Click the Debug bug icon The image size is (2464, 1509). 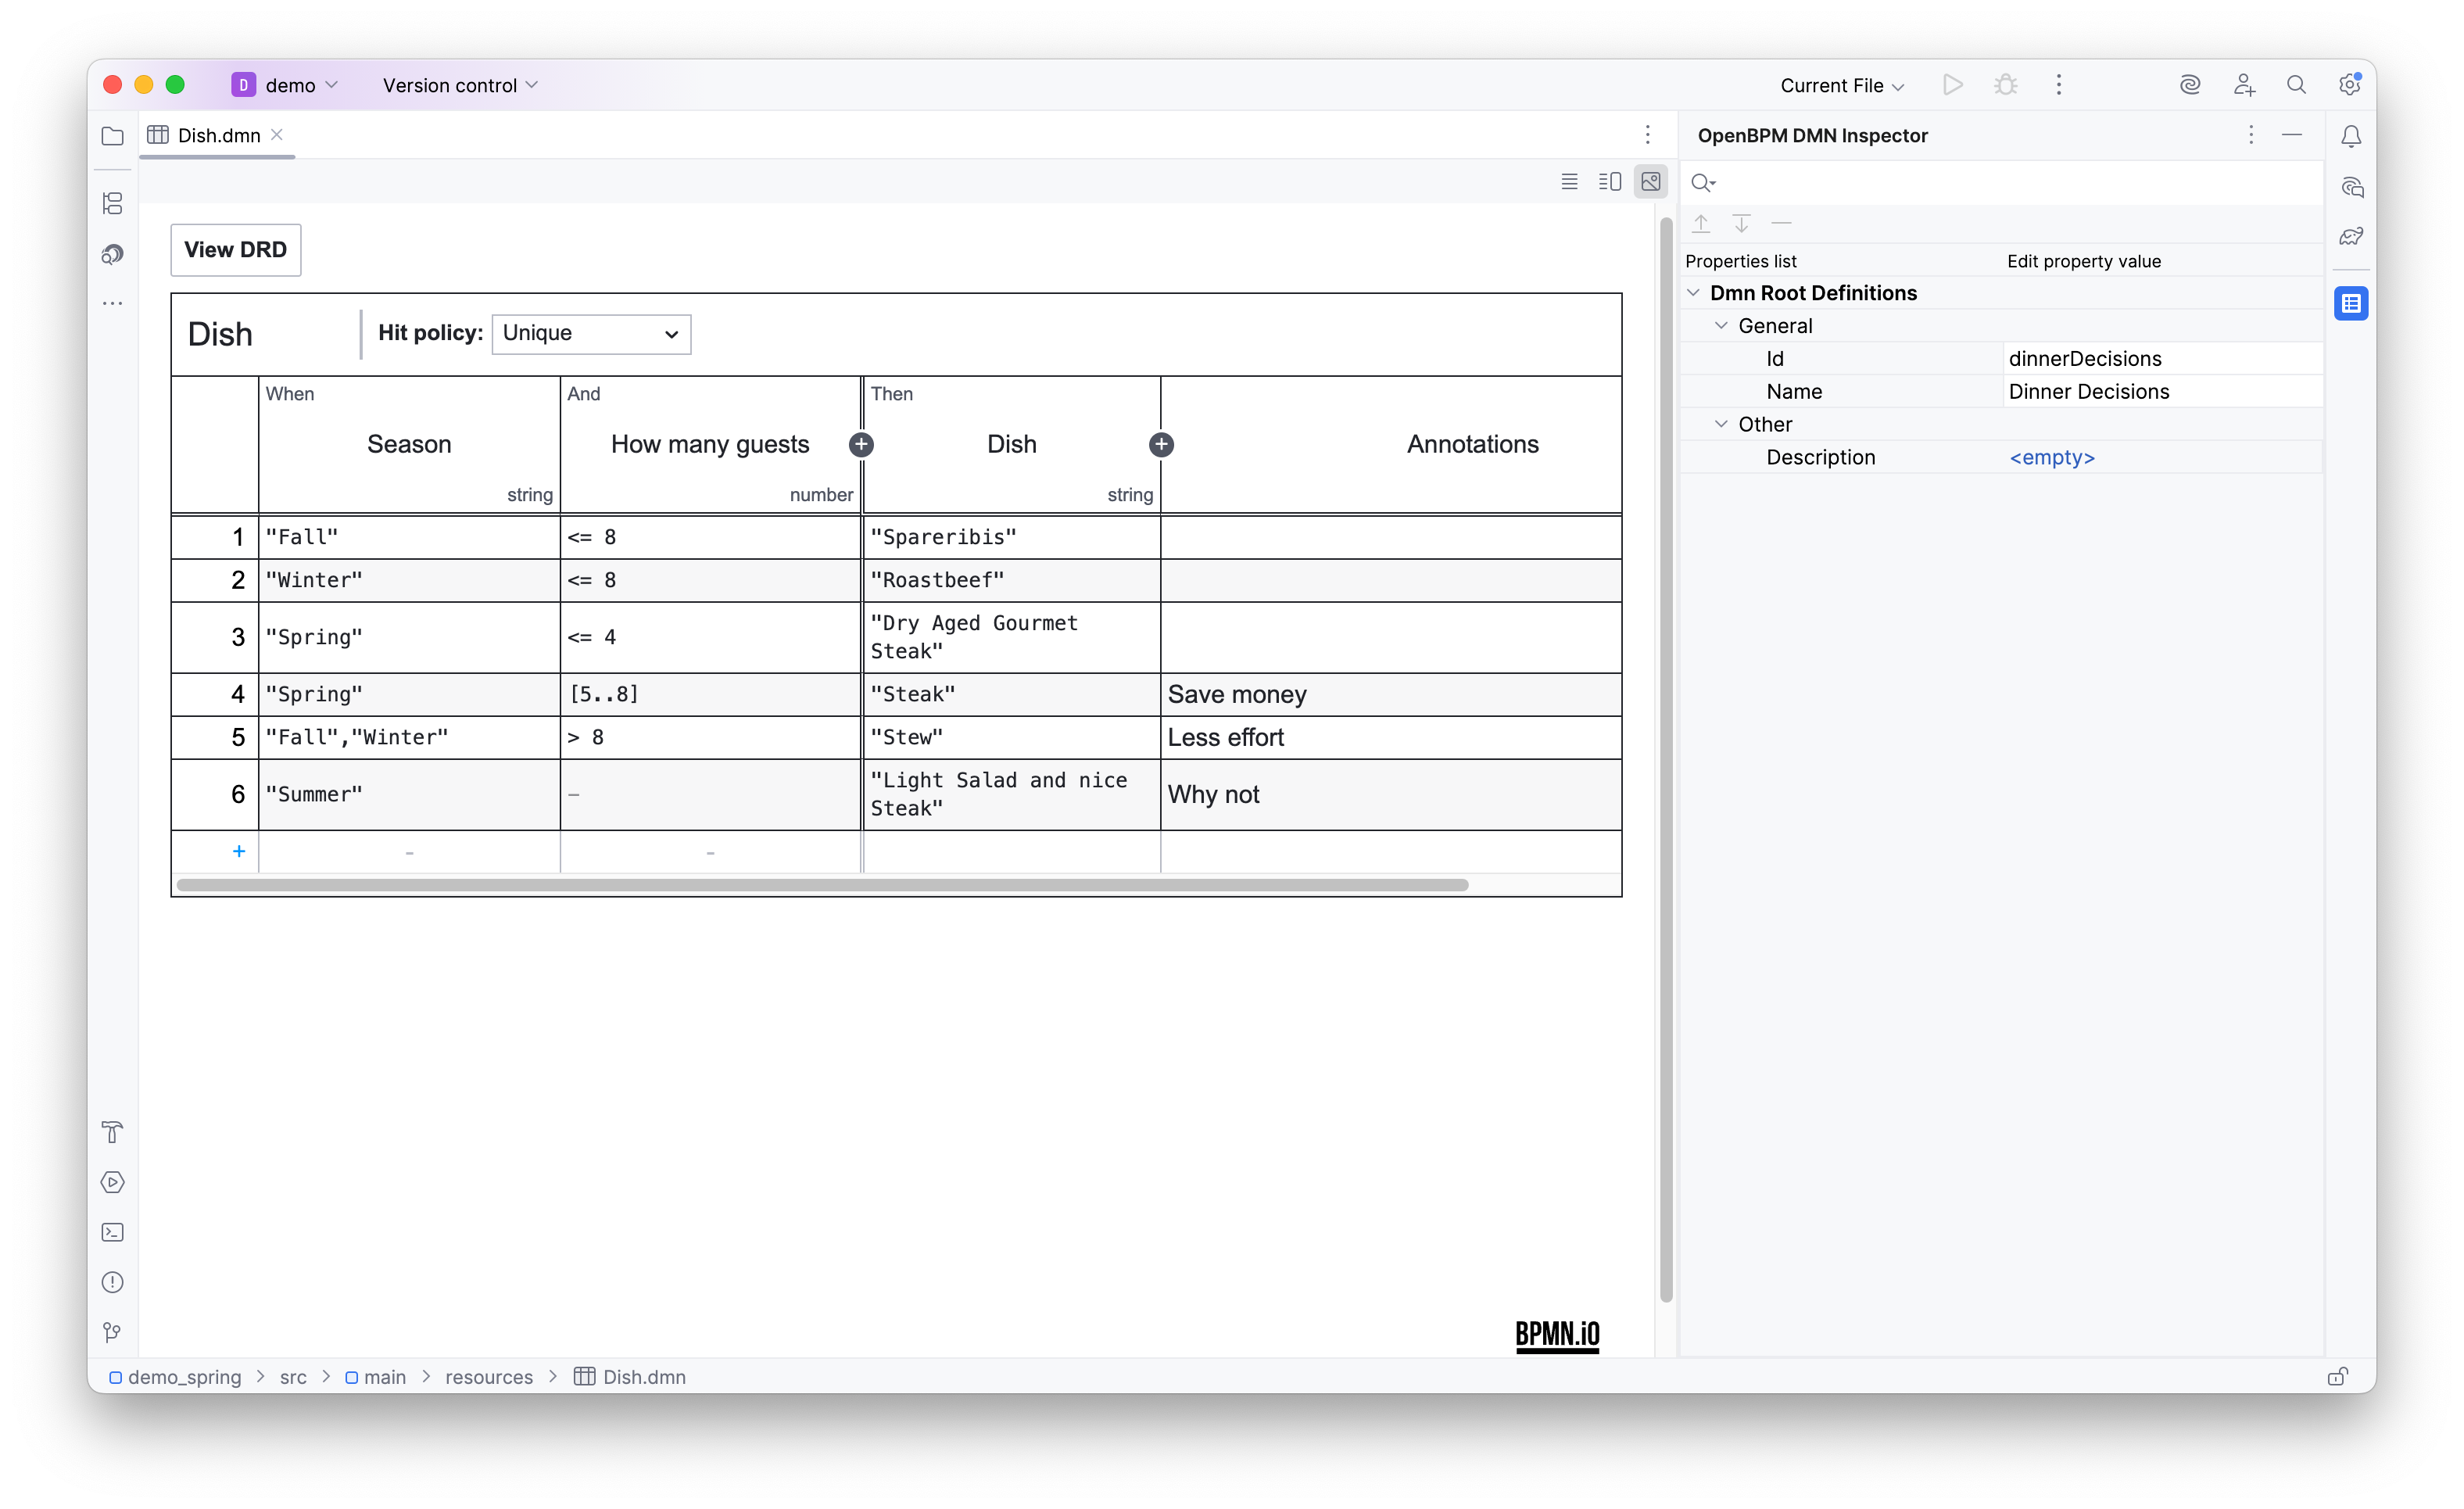(2005, 85)
